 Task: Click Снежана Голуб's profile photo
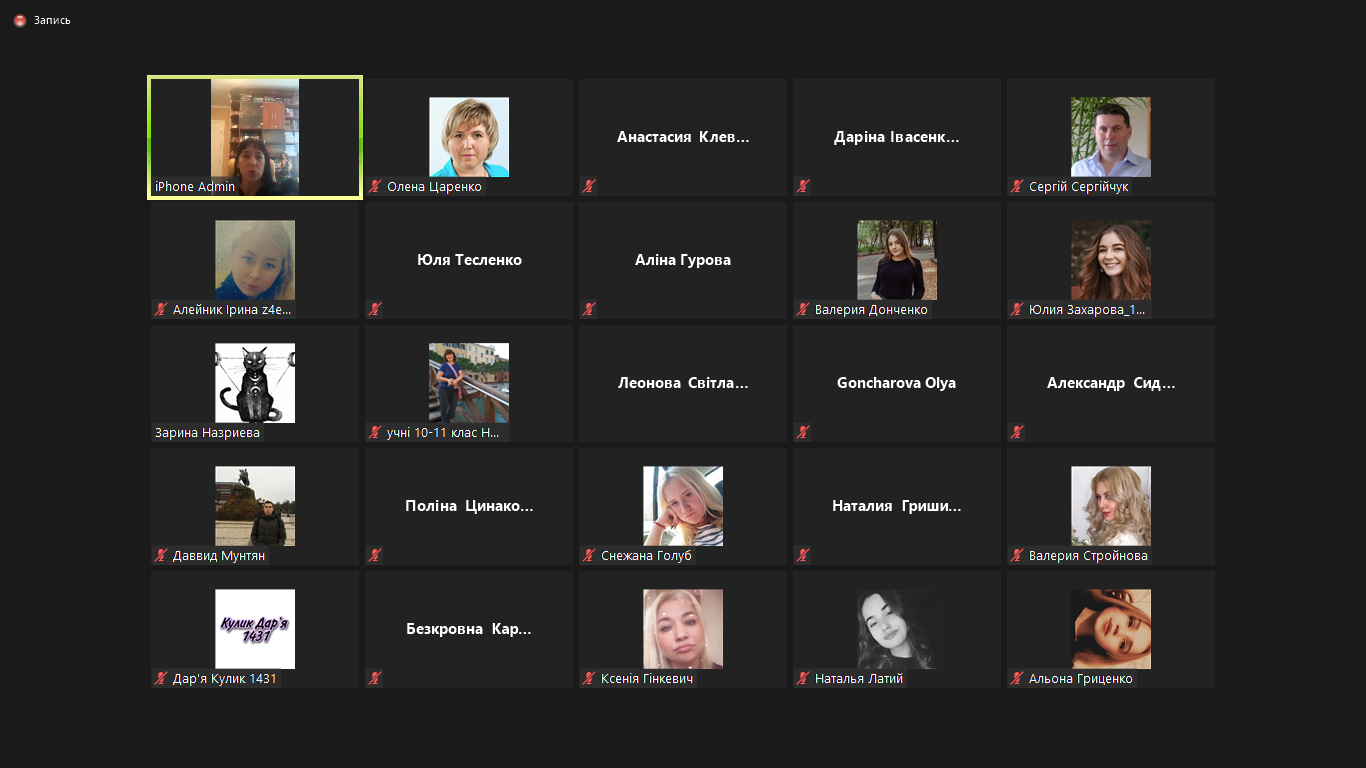[x=683, y=506]
